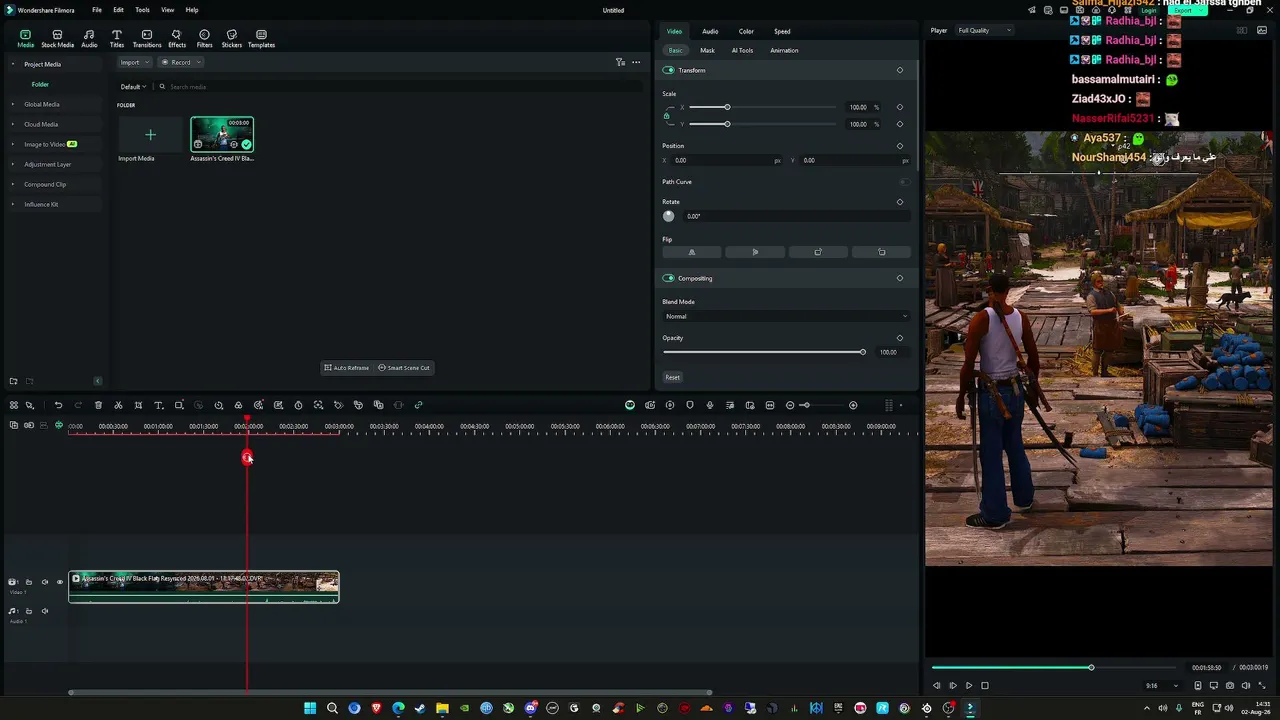Click the link icon in timeline toolbar

418,405
